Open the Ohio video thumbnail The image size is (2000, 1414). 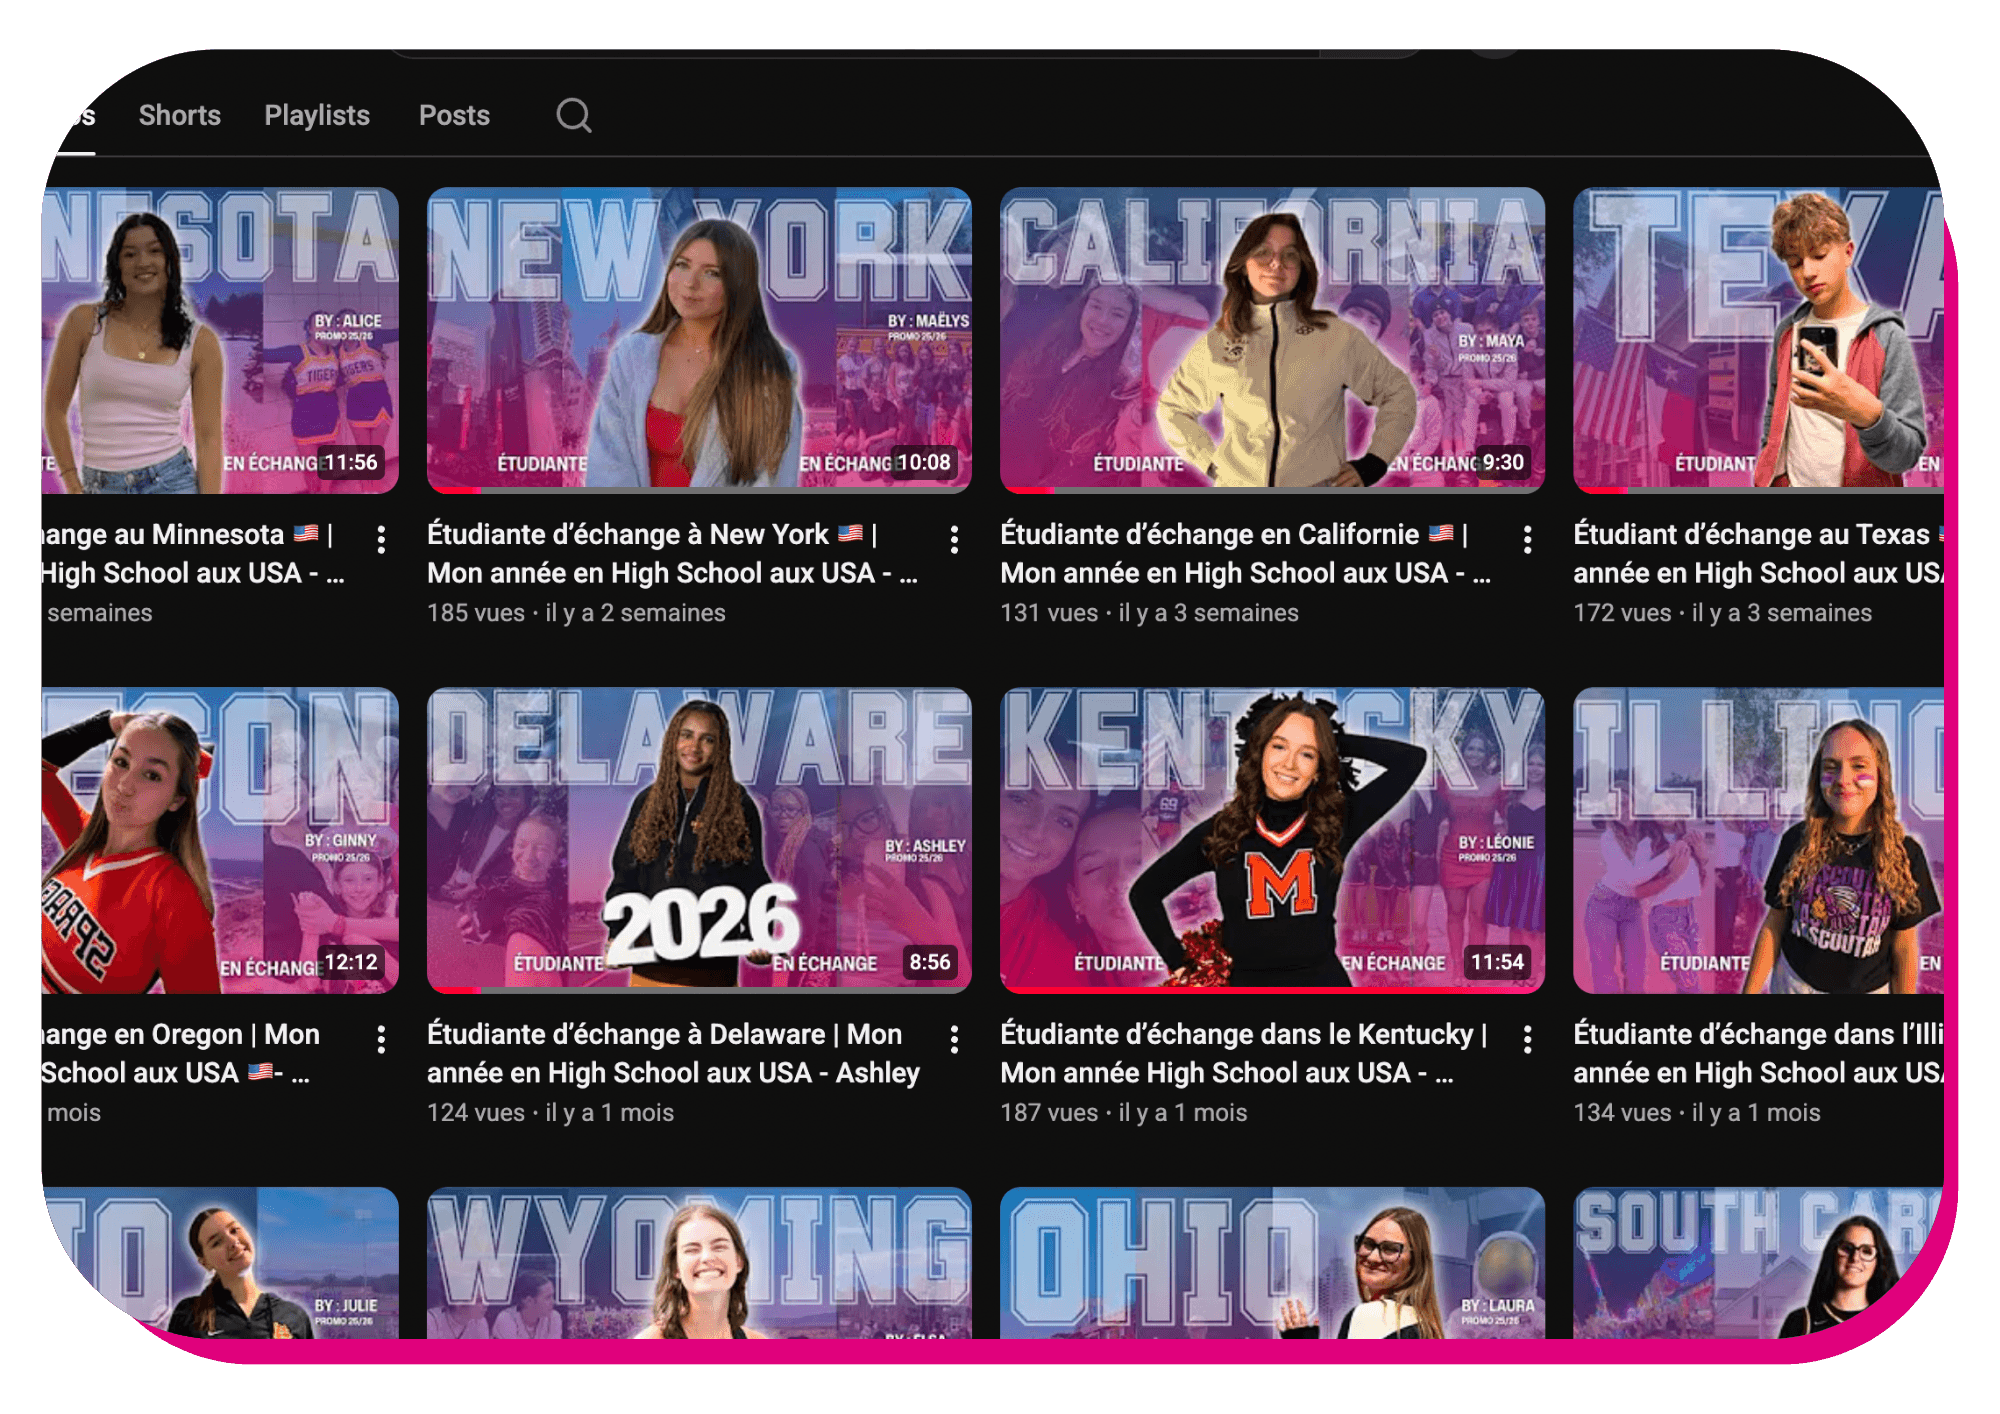coord(1272,1262)
